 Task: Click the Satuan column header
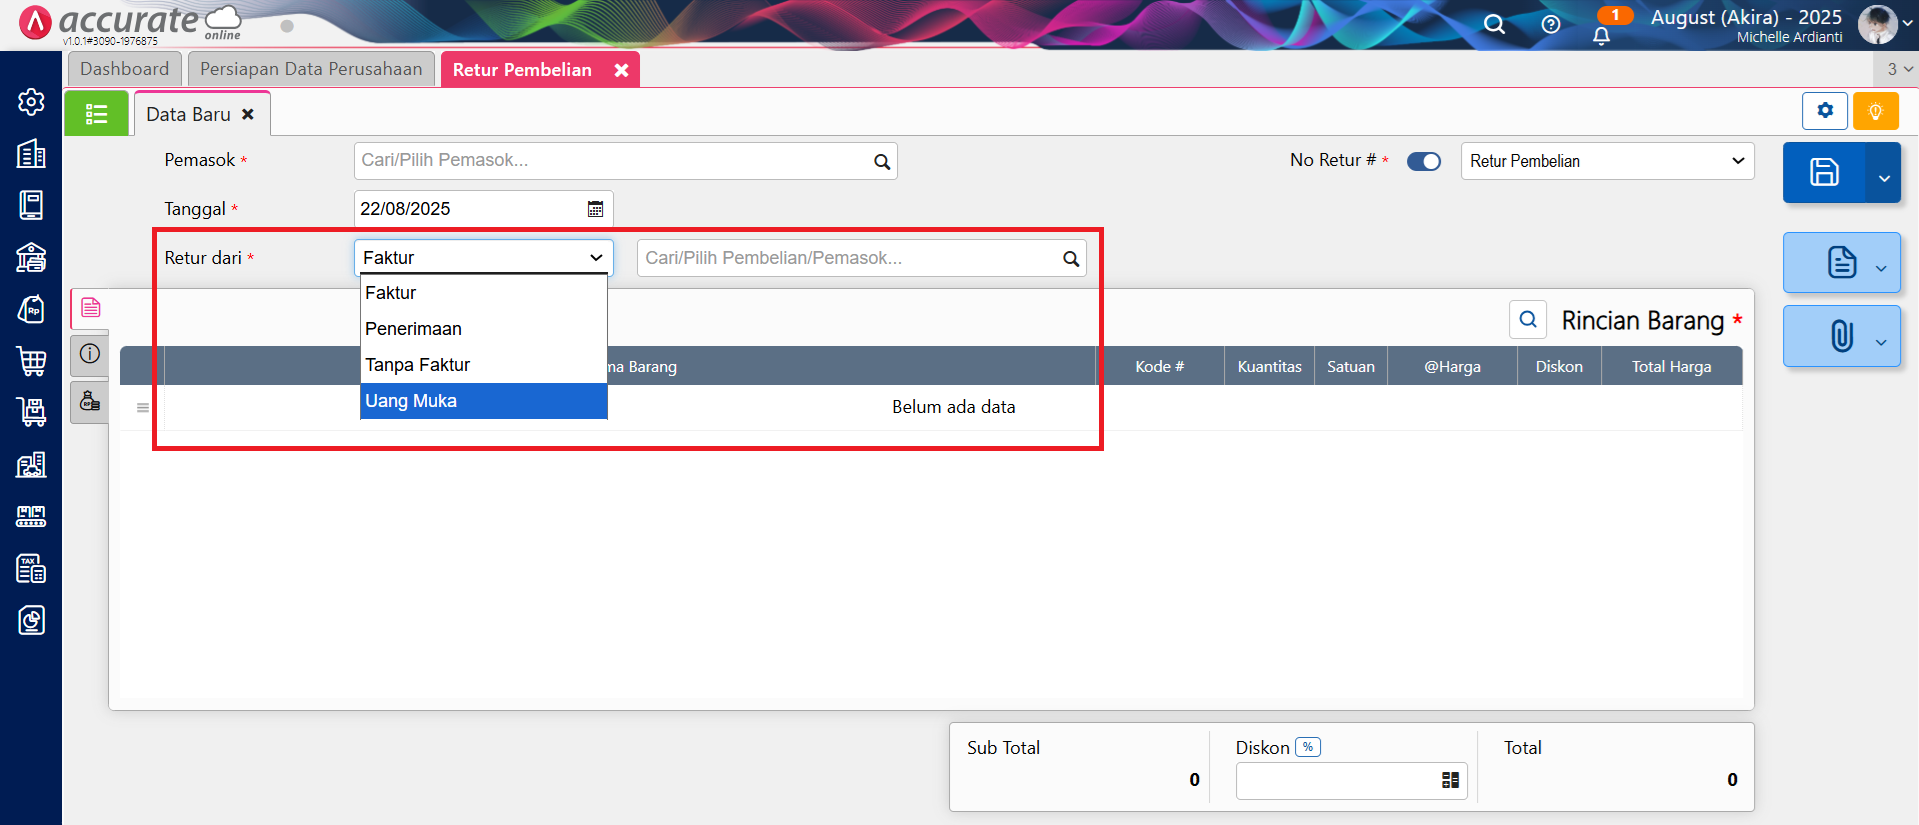tap(1350, 366)
